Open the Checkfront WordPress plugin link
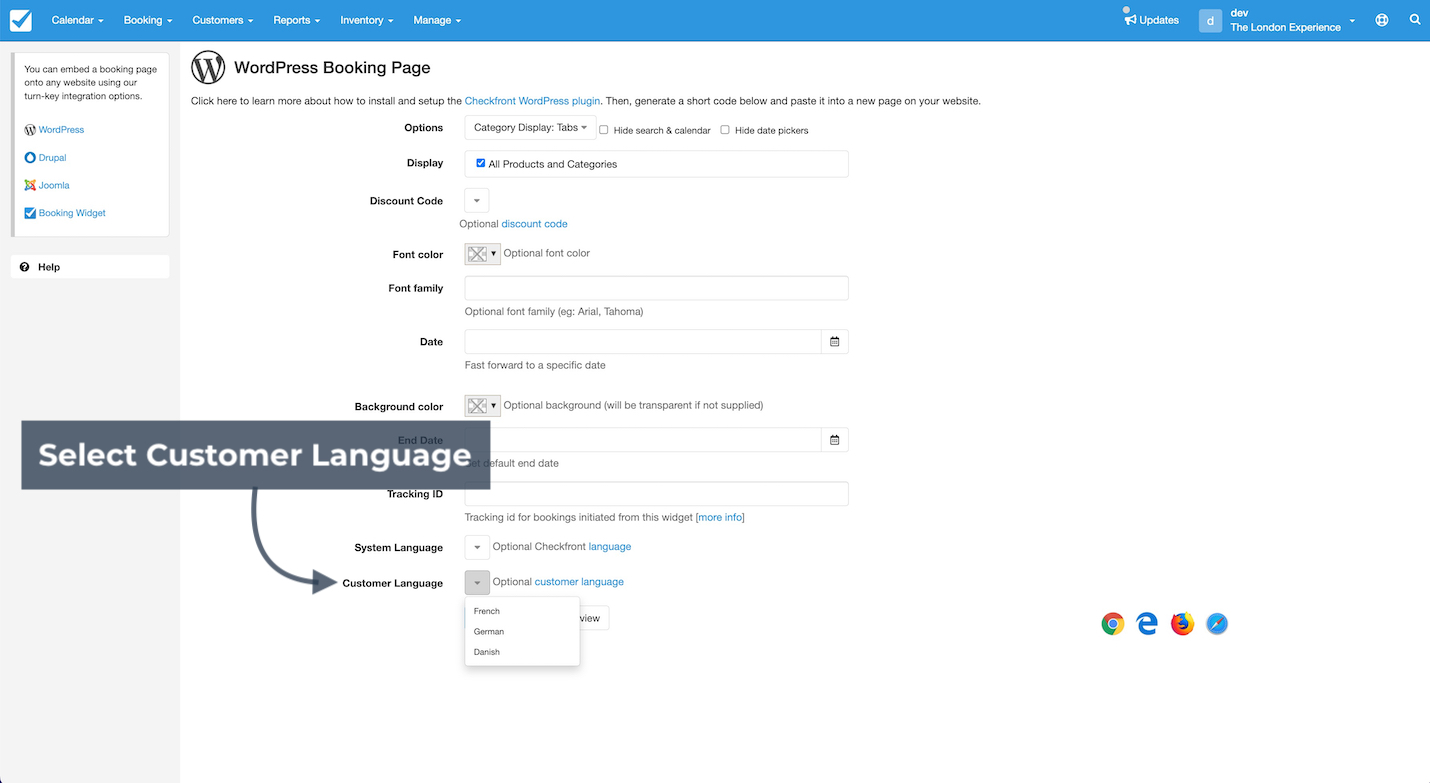Screen dimensions: 1430x783 point(533,101)
